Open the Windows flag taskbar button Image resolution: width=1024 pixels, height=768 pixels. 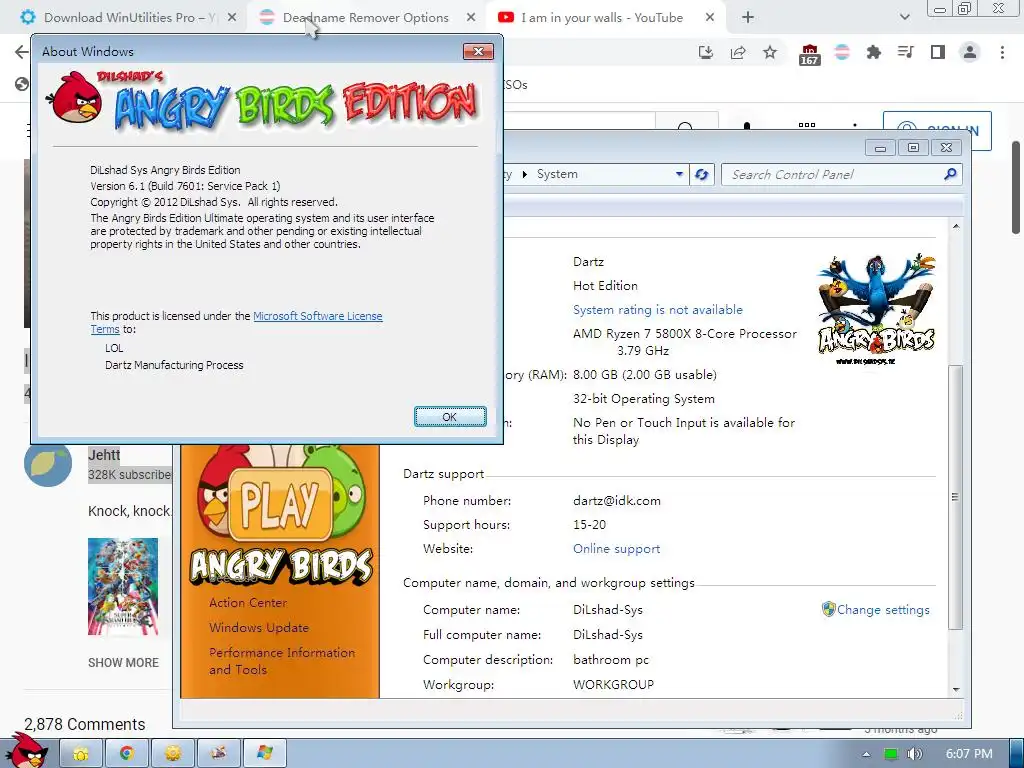click(x=264, y=754)
